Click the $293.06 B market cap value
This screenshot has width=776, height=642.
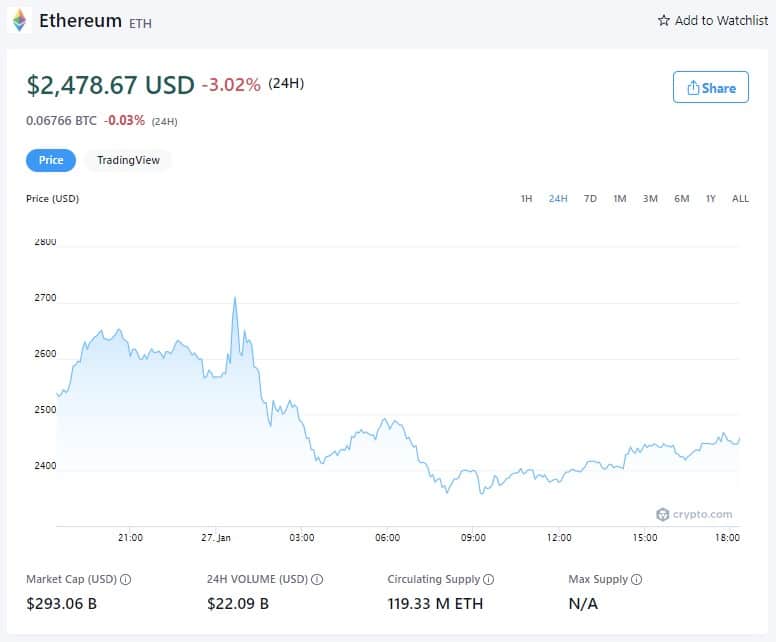(x=61, y=603)
